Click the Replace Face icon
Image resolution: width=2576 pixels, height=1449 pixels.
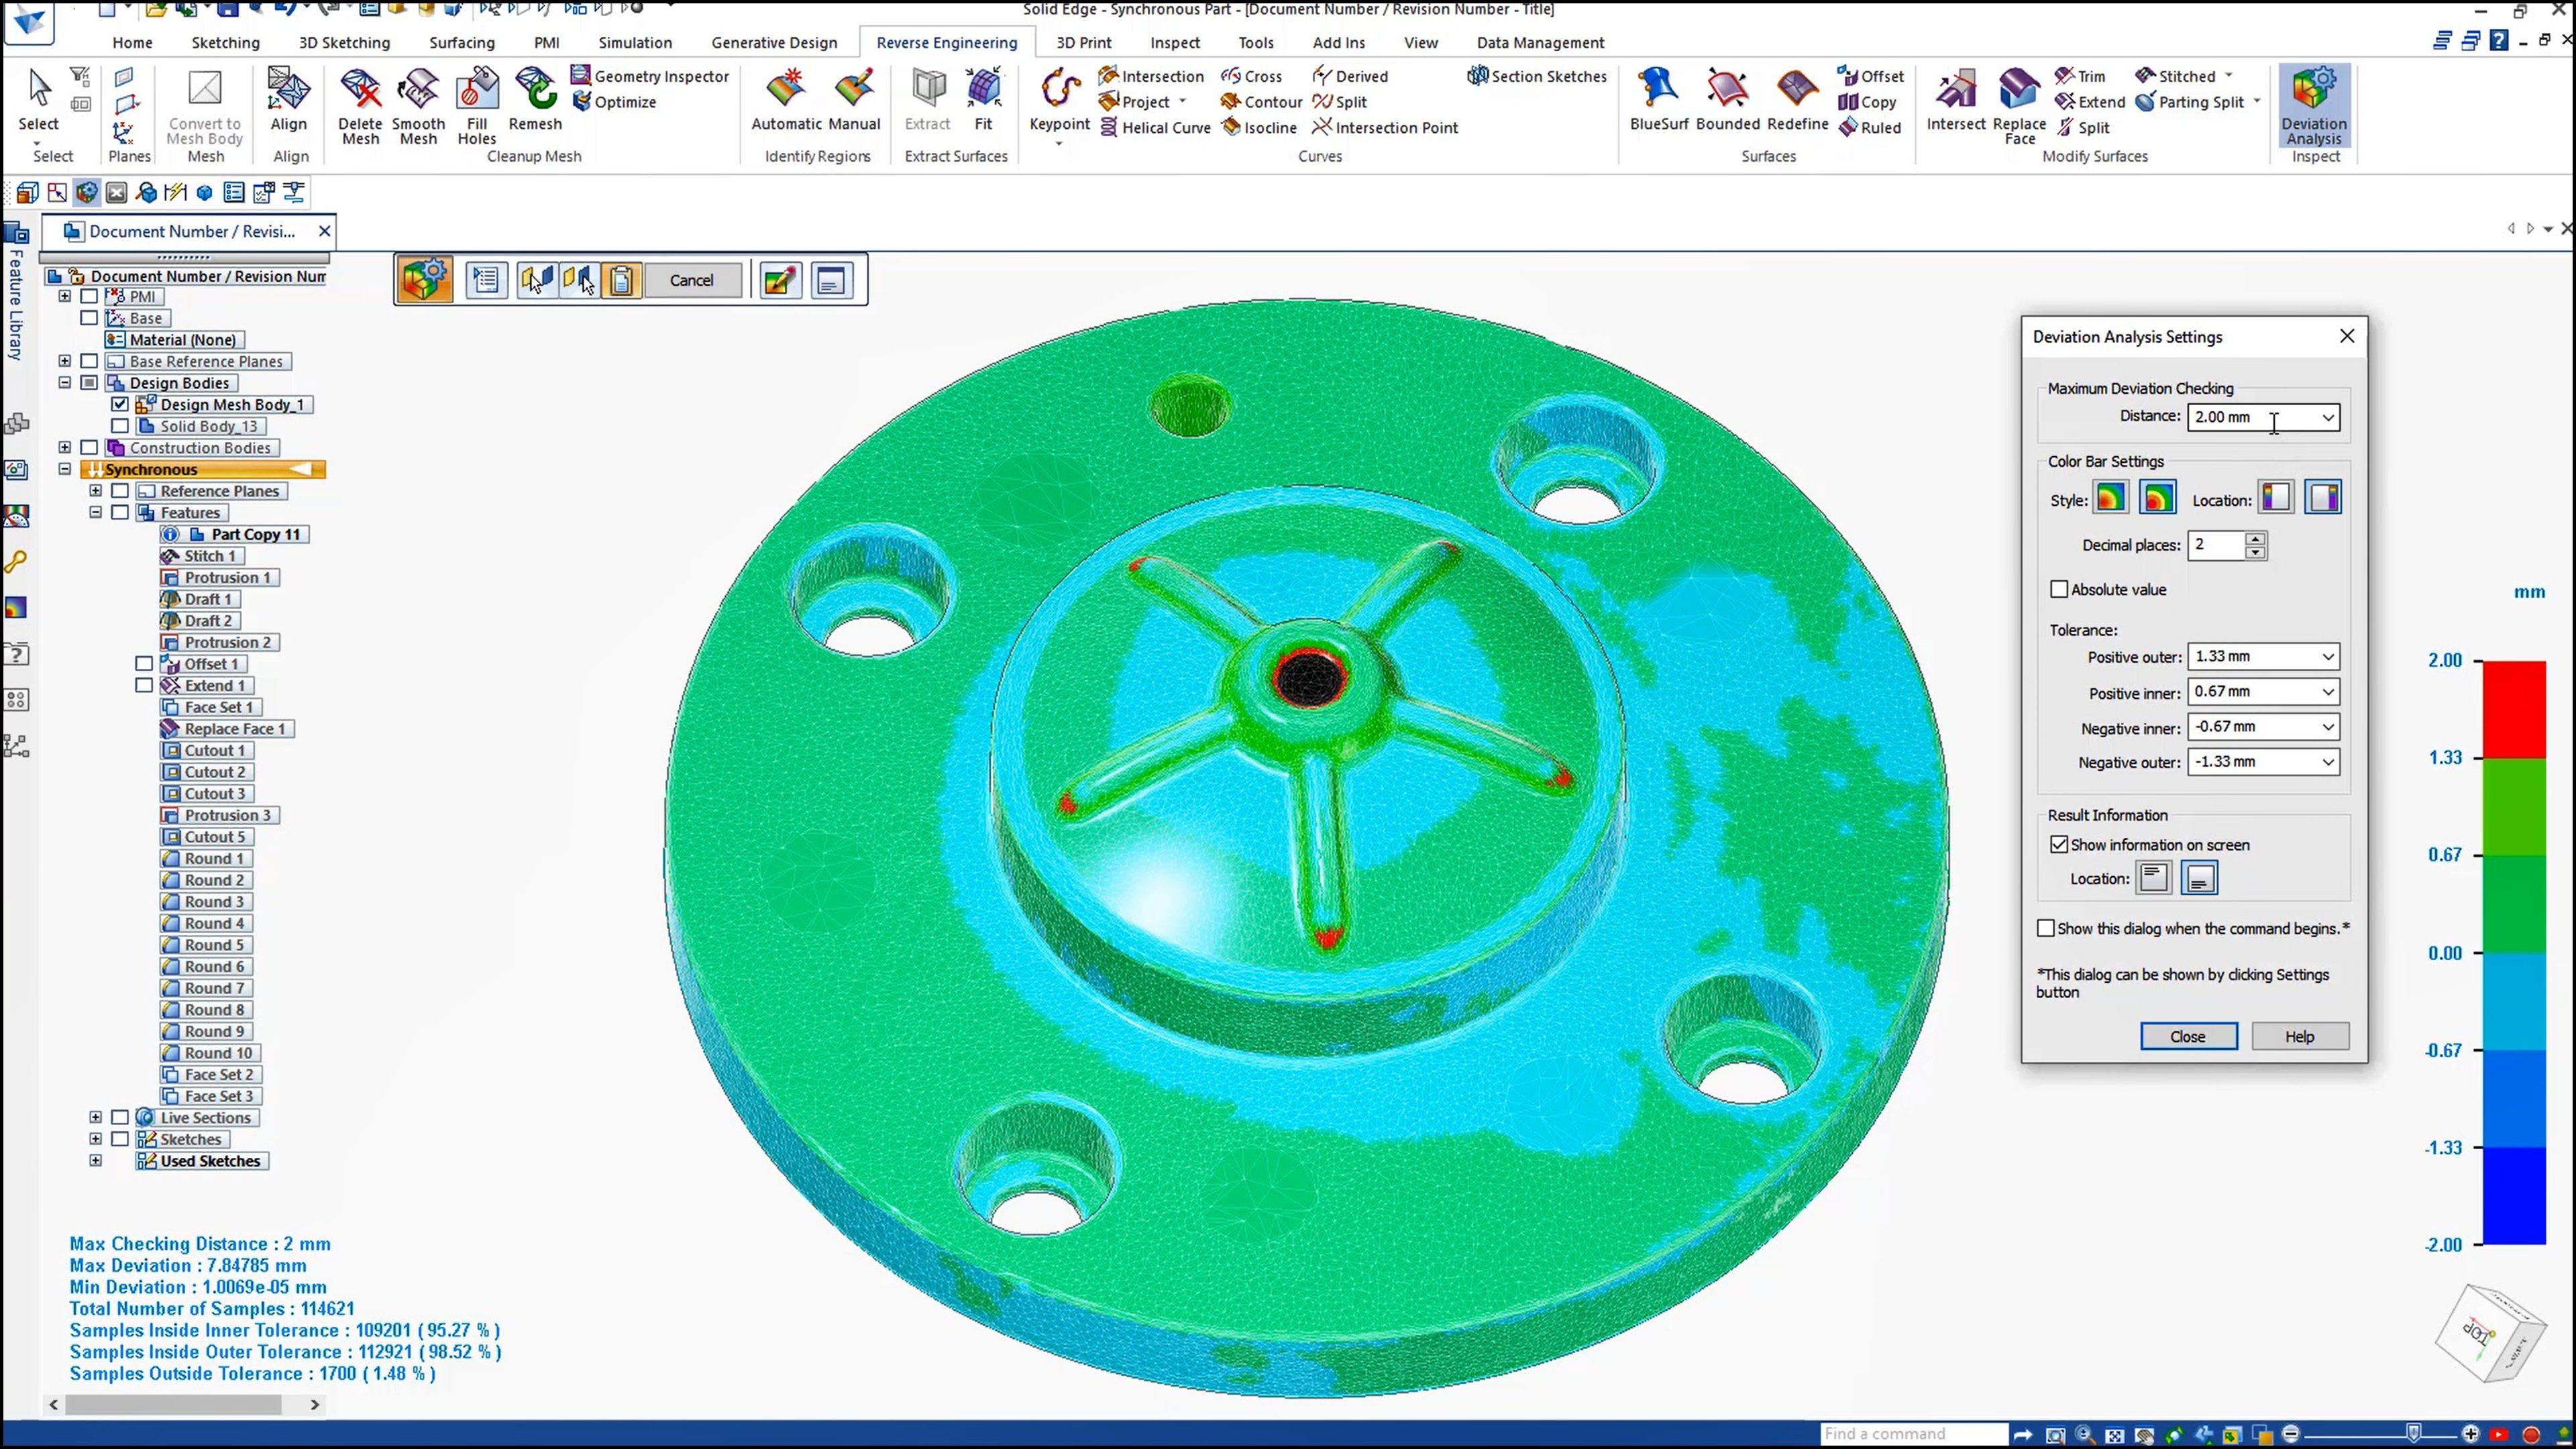click(2018, 90)
